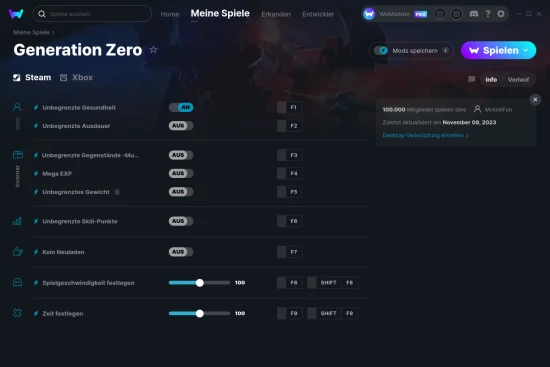Turn on Kein Neuladen toggle
The height and width of the screenshot is (367, 550).
click(x=181, y=252)
